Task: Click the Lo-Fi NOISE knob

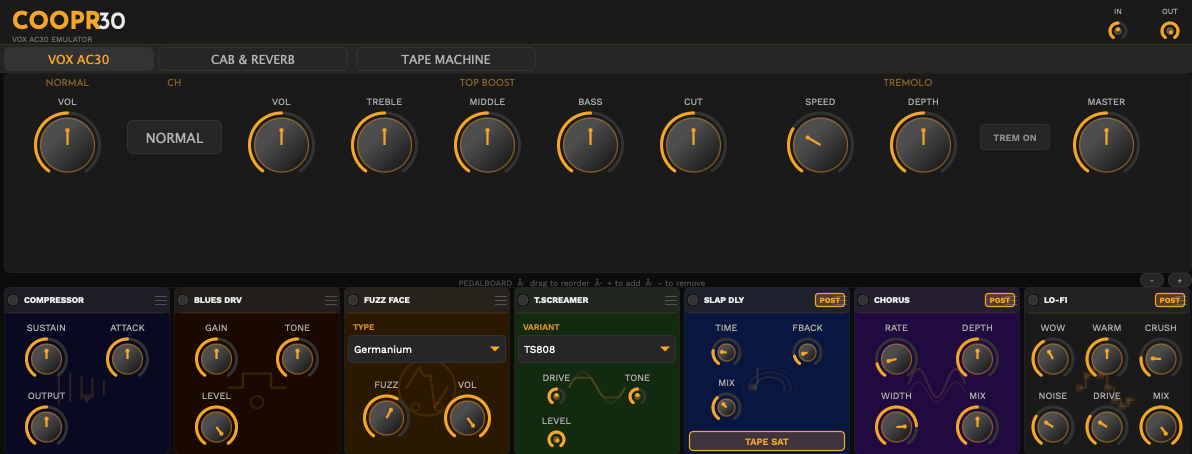Action: pos(1053,427)
